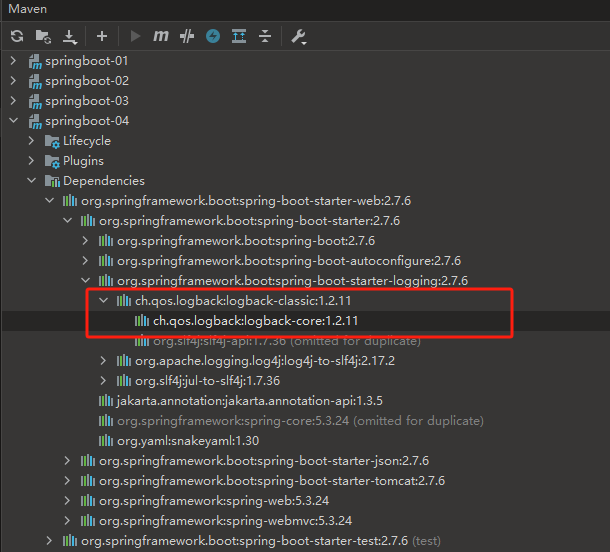The height and width of the screenshot is (552, 610).
Task: Expand the Plugins folder
Action: 32,160
